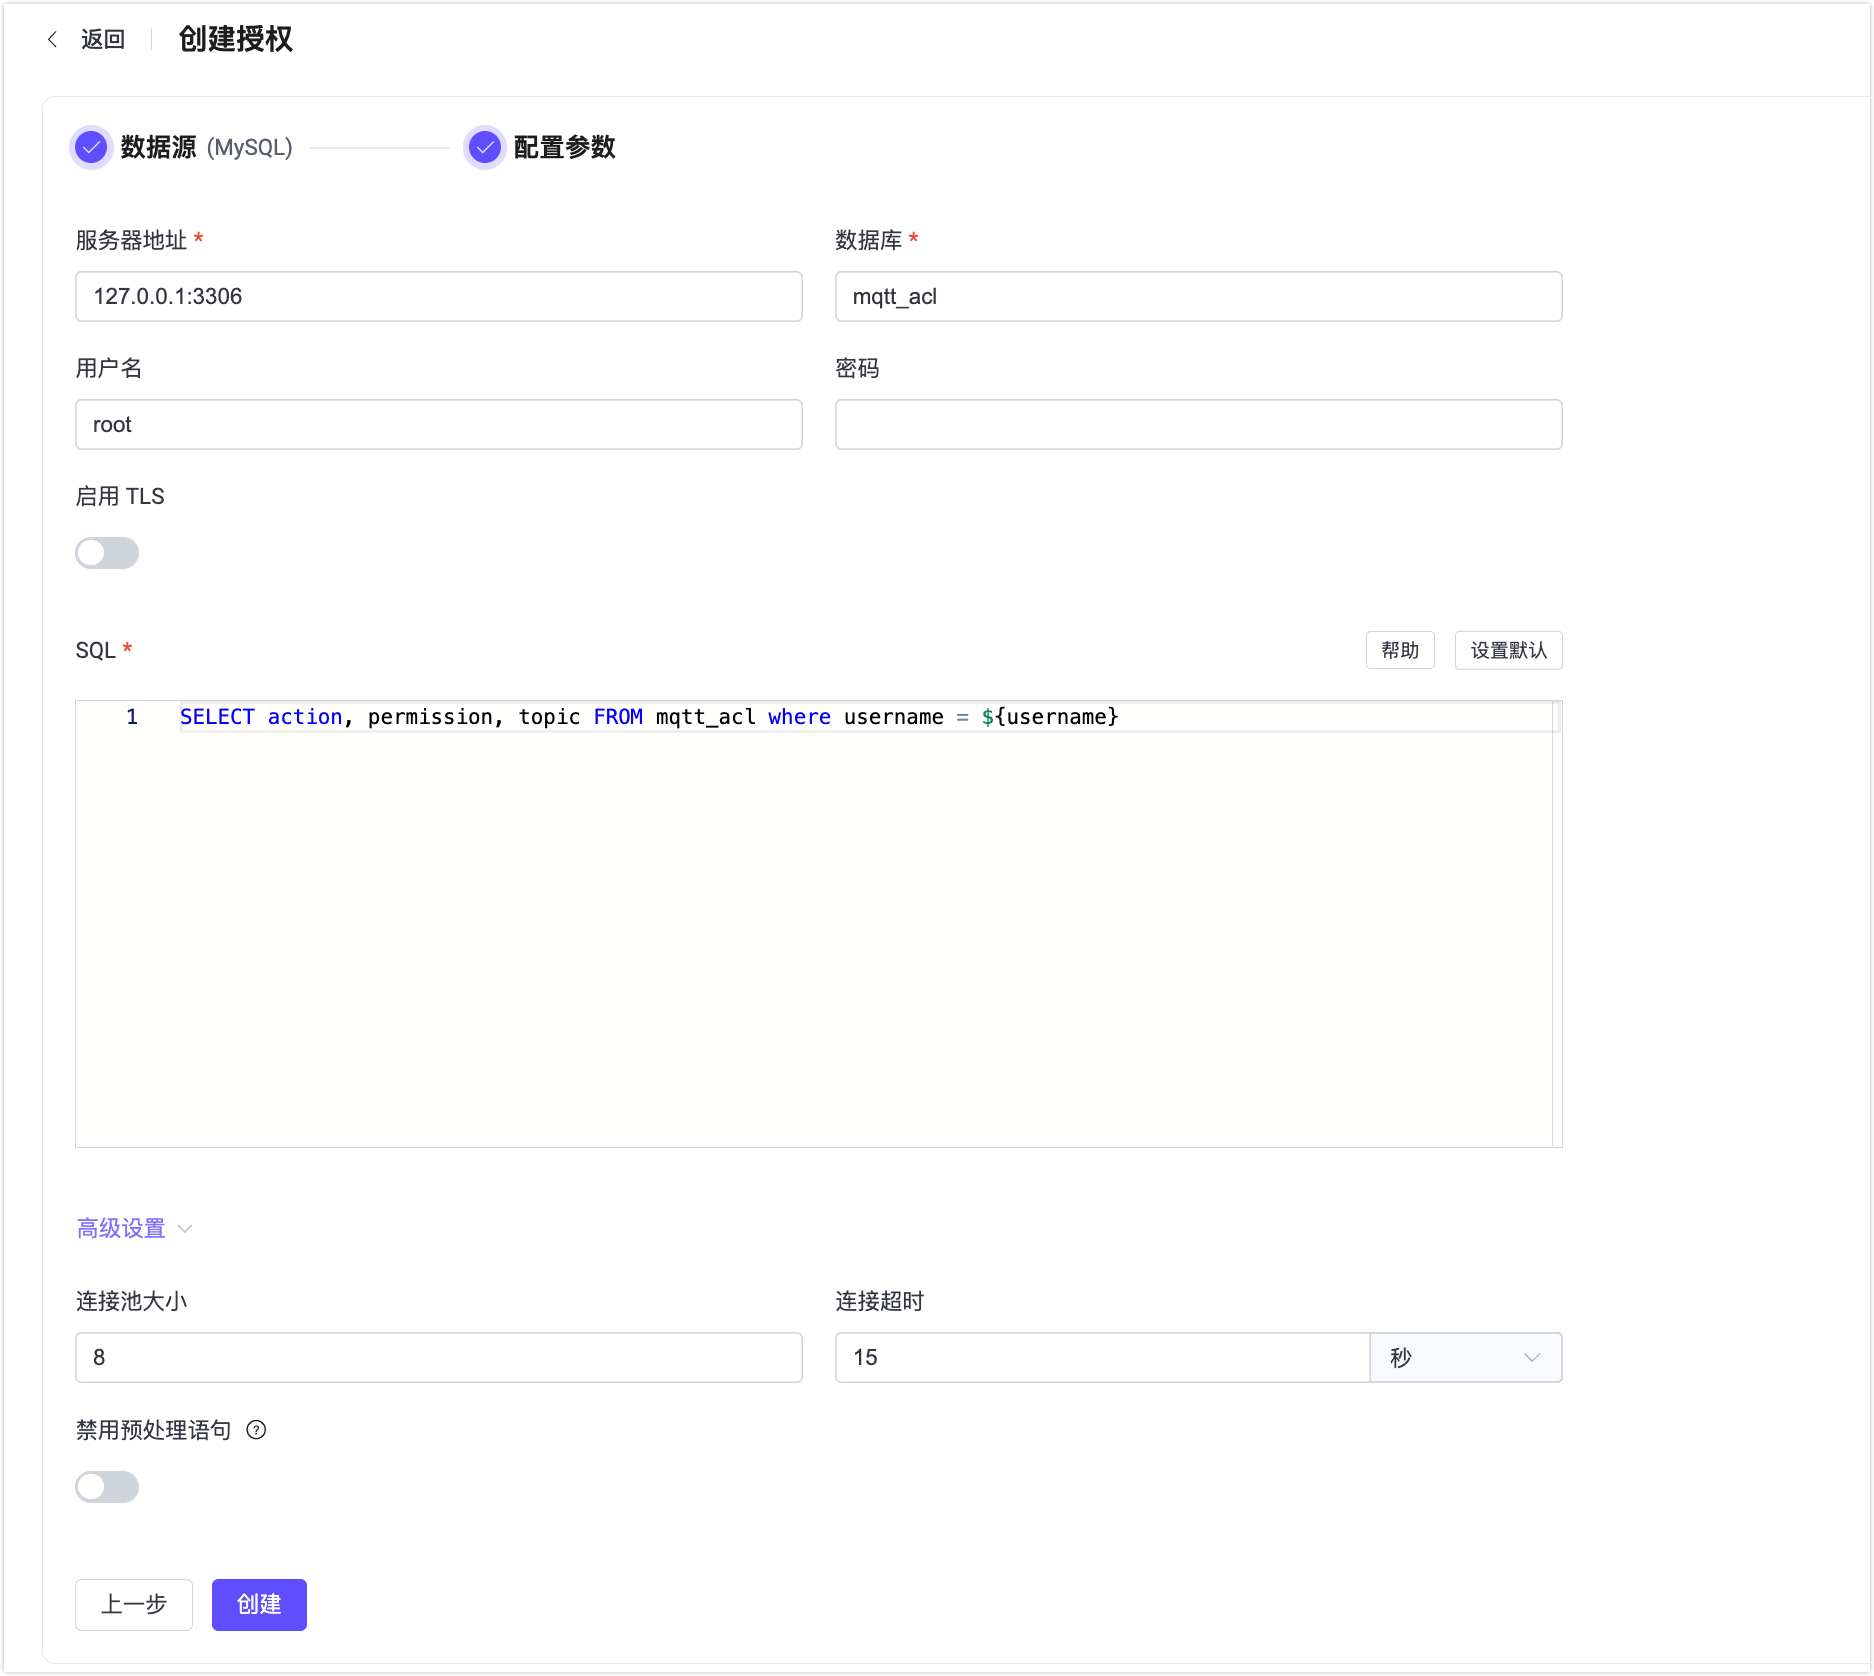
Task: Select the 配置参数 step
Action: point(563,147)
